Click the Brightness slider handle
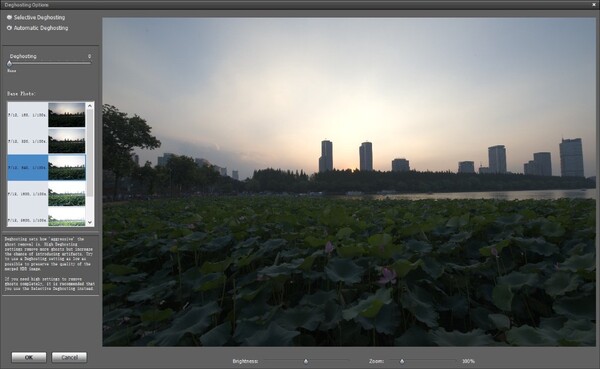 (x=306, y=361)
